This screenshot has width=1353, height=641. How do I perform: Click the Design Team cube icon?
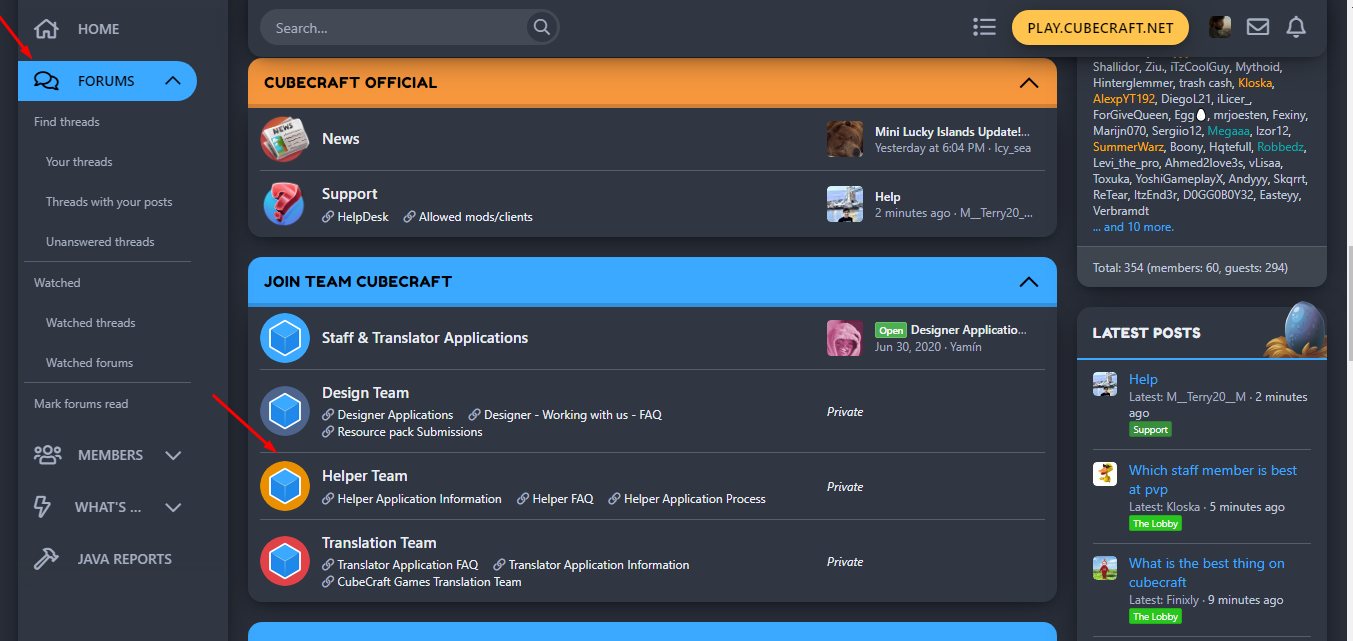point(285,411)
